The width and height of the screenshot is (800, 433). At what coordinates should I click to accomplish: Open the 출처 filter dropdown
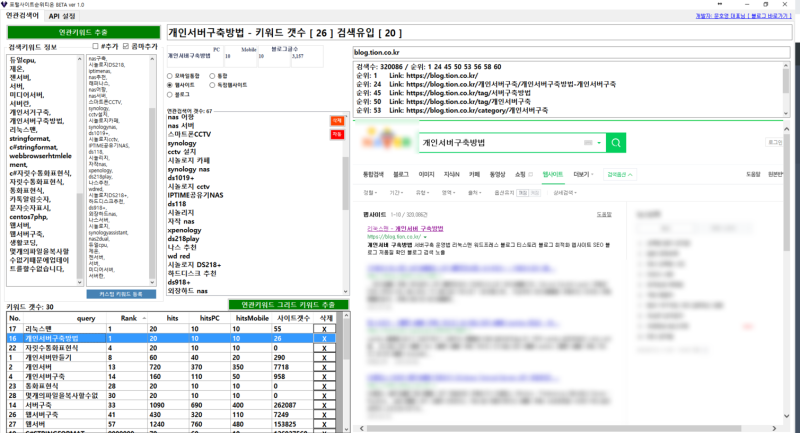pos(474,193)
